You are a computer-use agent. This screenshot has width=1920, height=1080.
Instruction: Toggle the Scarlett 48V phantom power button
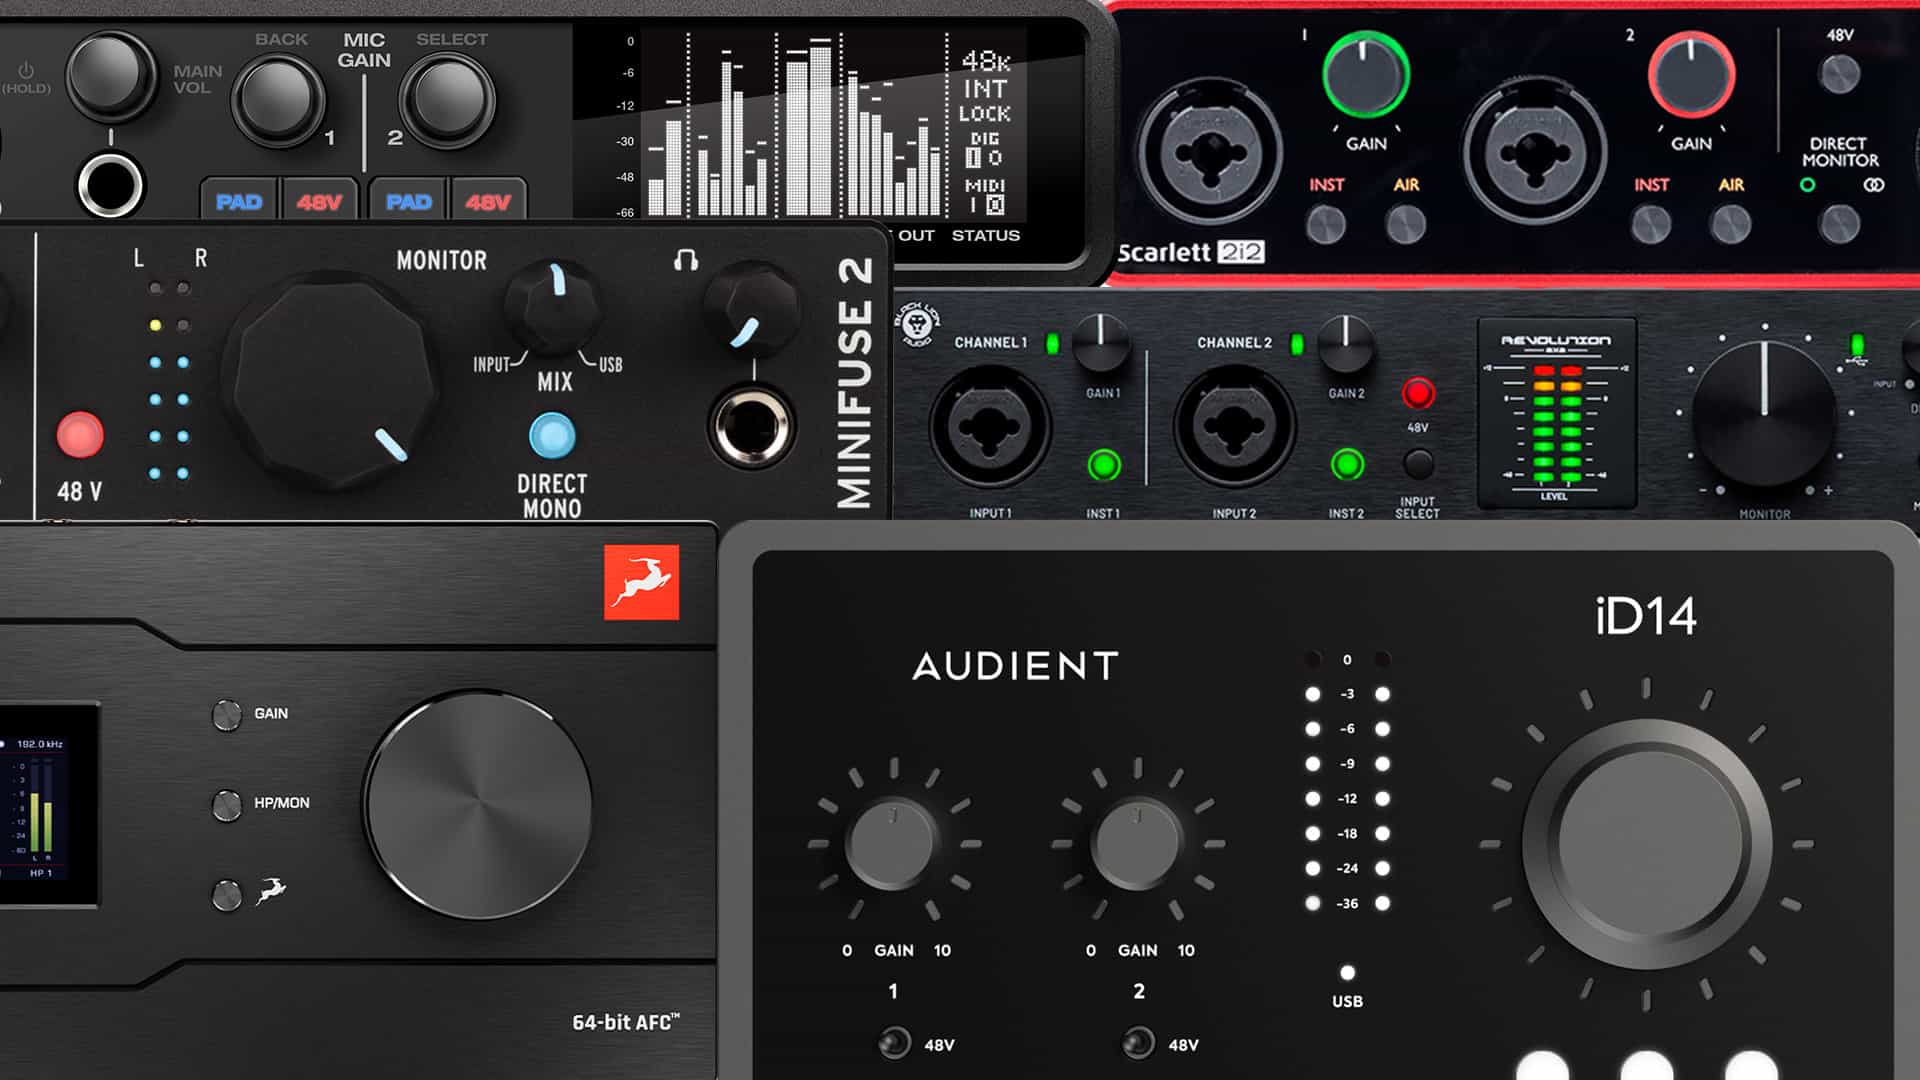pyautogui.click(x=1840, y=74)
